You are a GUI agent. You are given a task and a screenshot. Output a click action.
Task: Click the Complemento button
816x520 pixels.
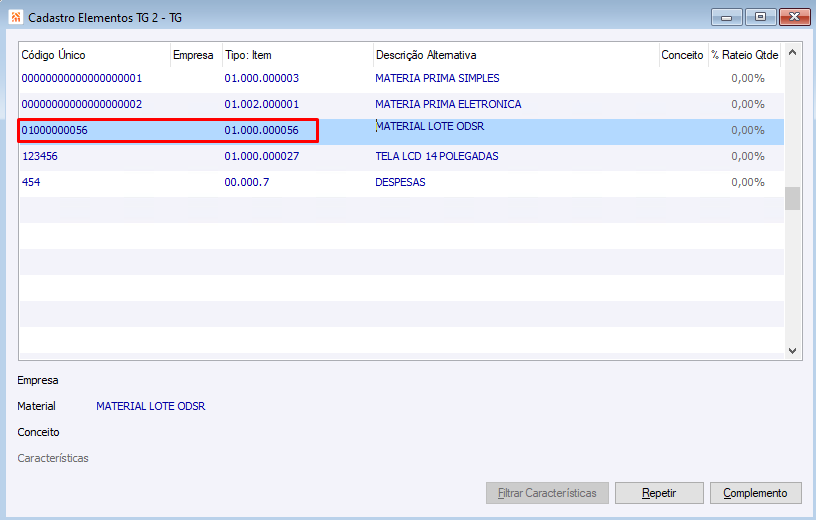(x=756, y=493)
